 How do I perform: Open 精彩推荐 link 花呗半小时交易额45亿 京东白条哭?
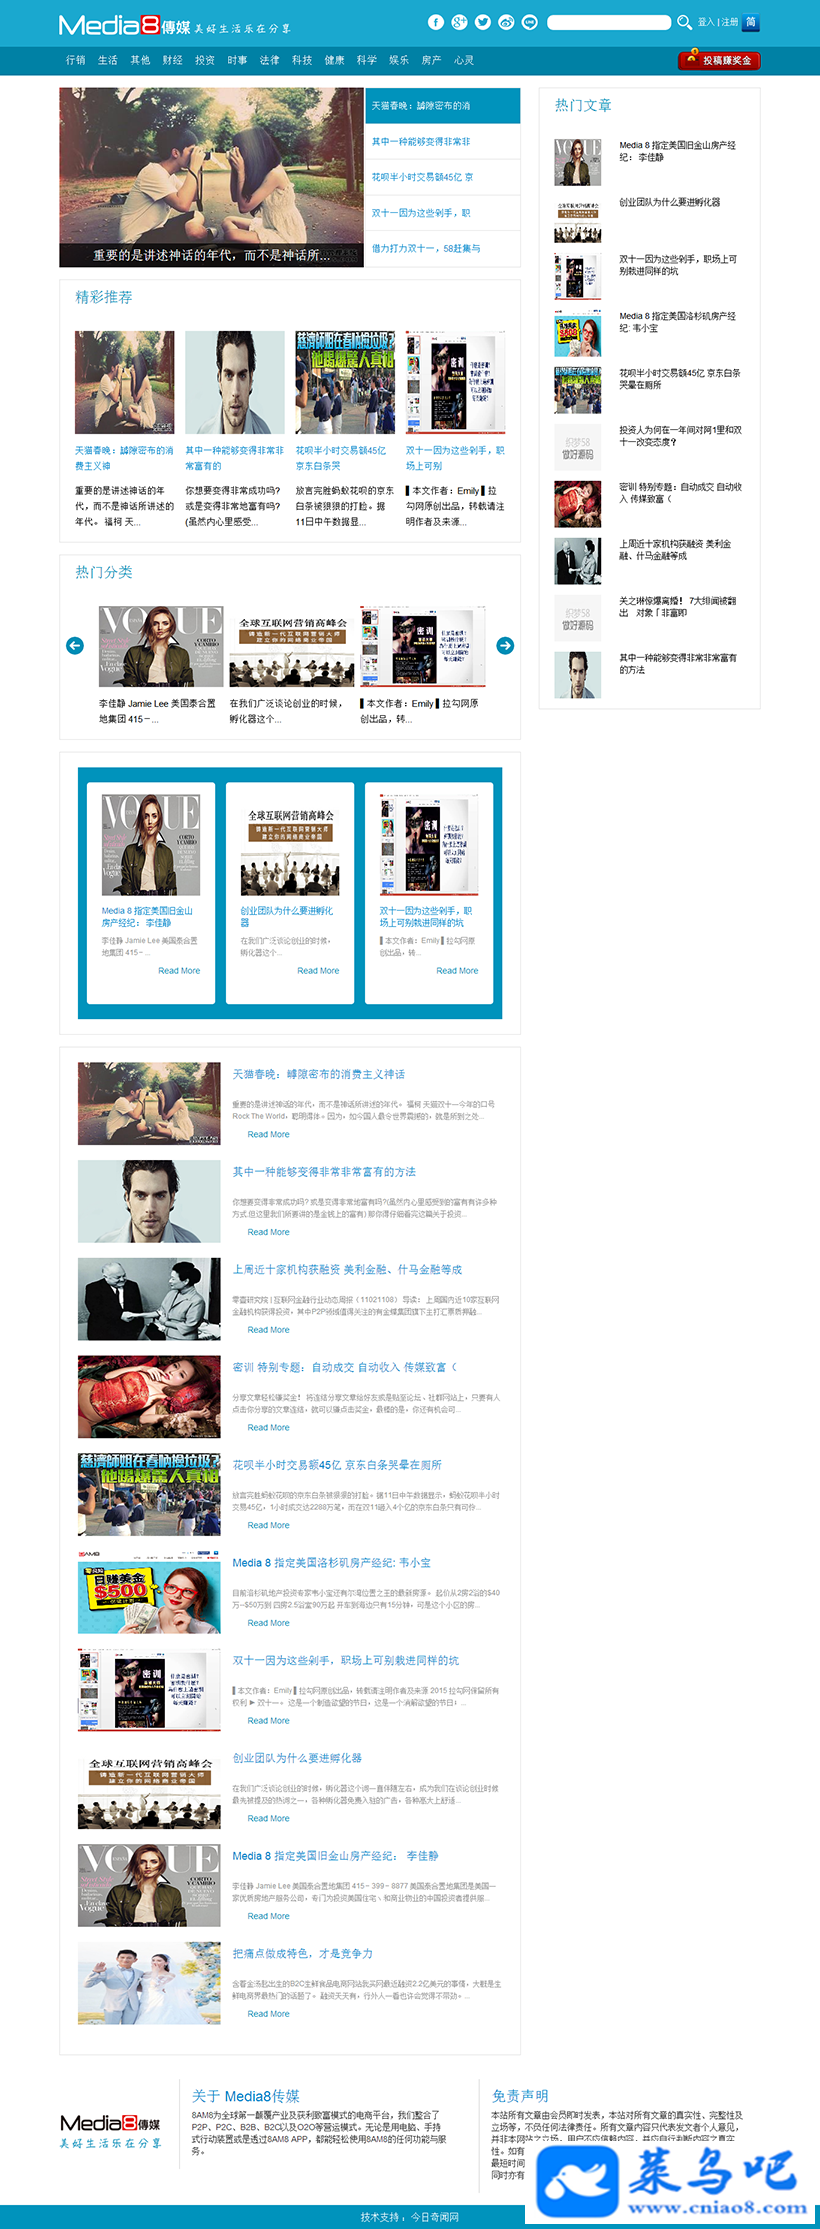click(341, 458)
